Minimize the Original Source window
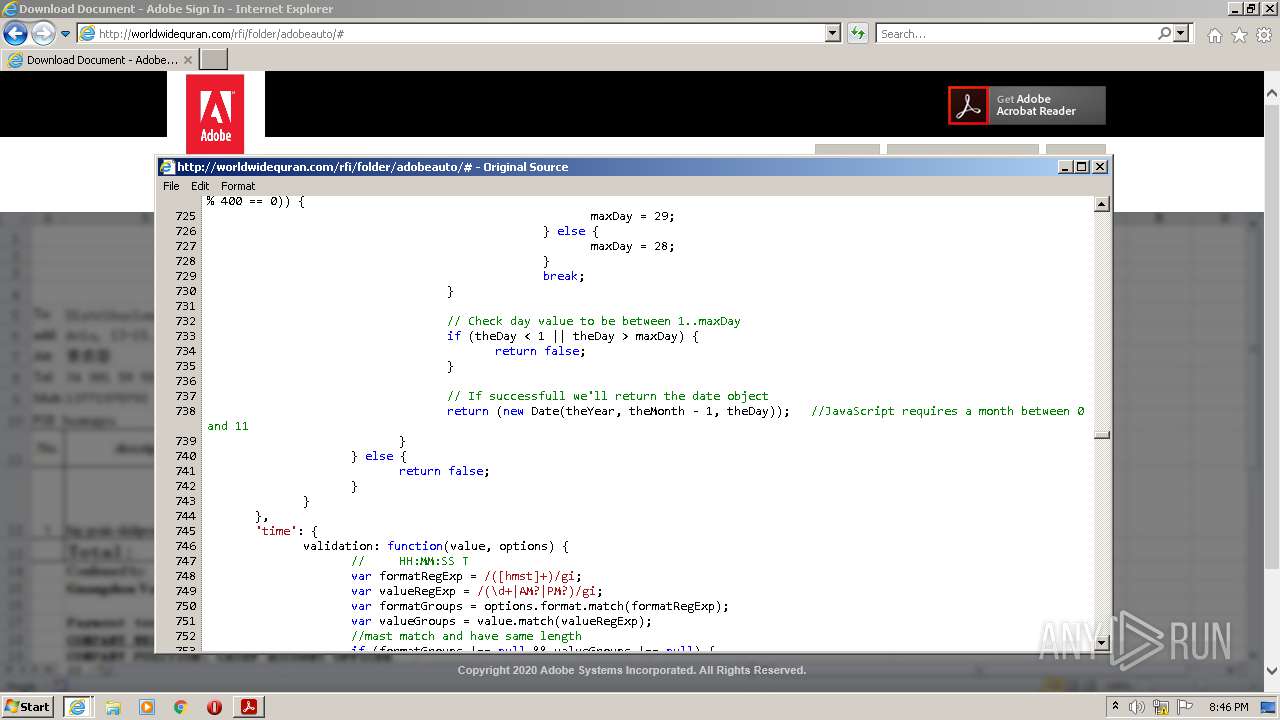Screen dimensions: 1280x720 click(1065, 167)
